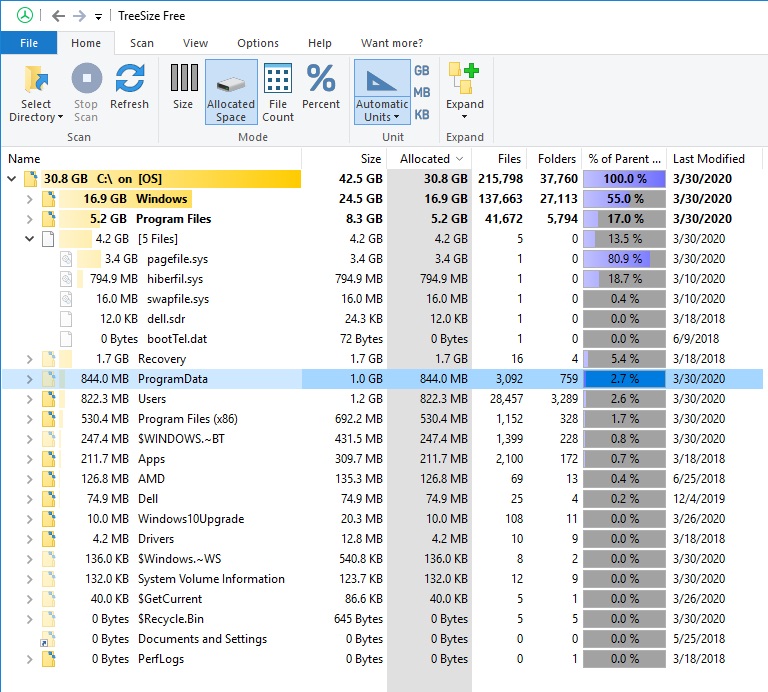Image resolution: width=768 pixels, height=692 pixels.
Task: Set units to GB
Action: [421, 71]
